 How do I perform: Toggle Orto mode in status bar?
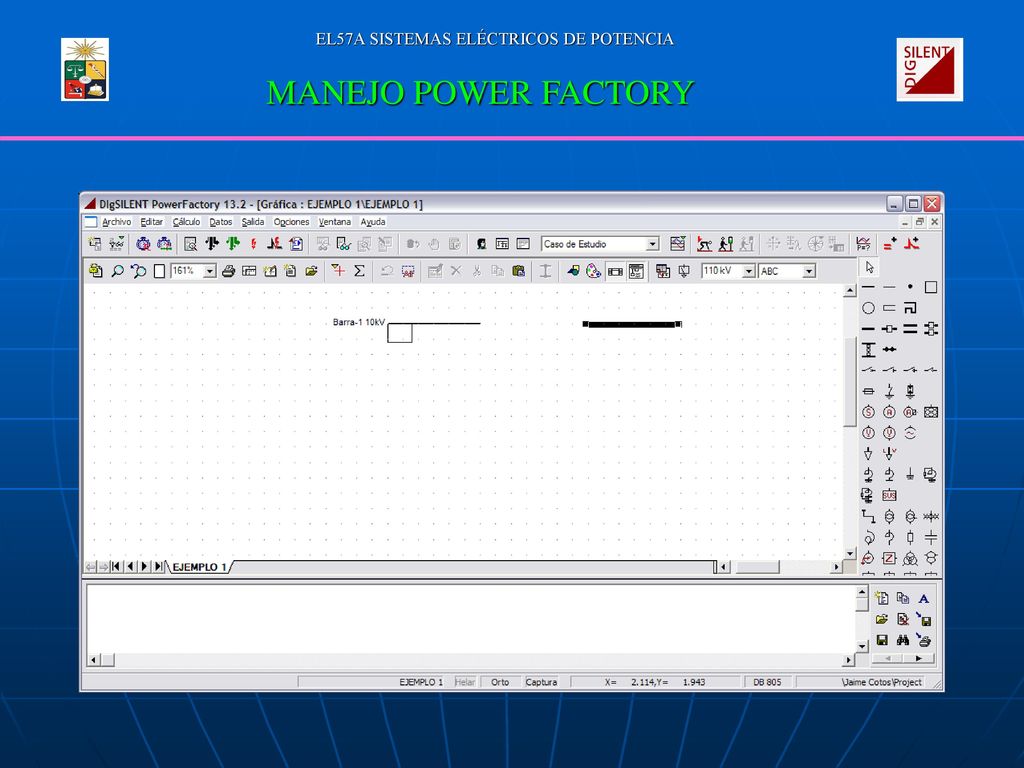(x=500, y=682)
